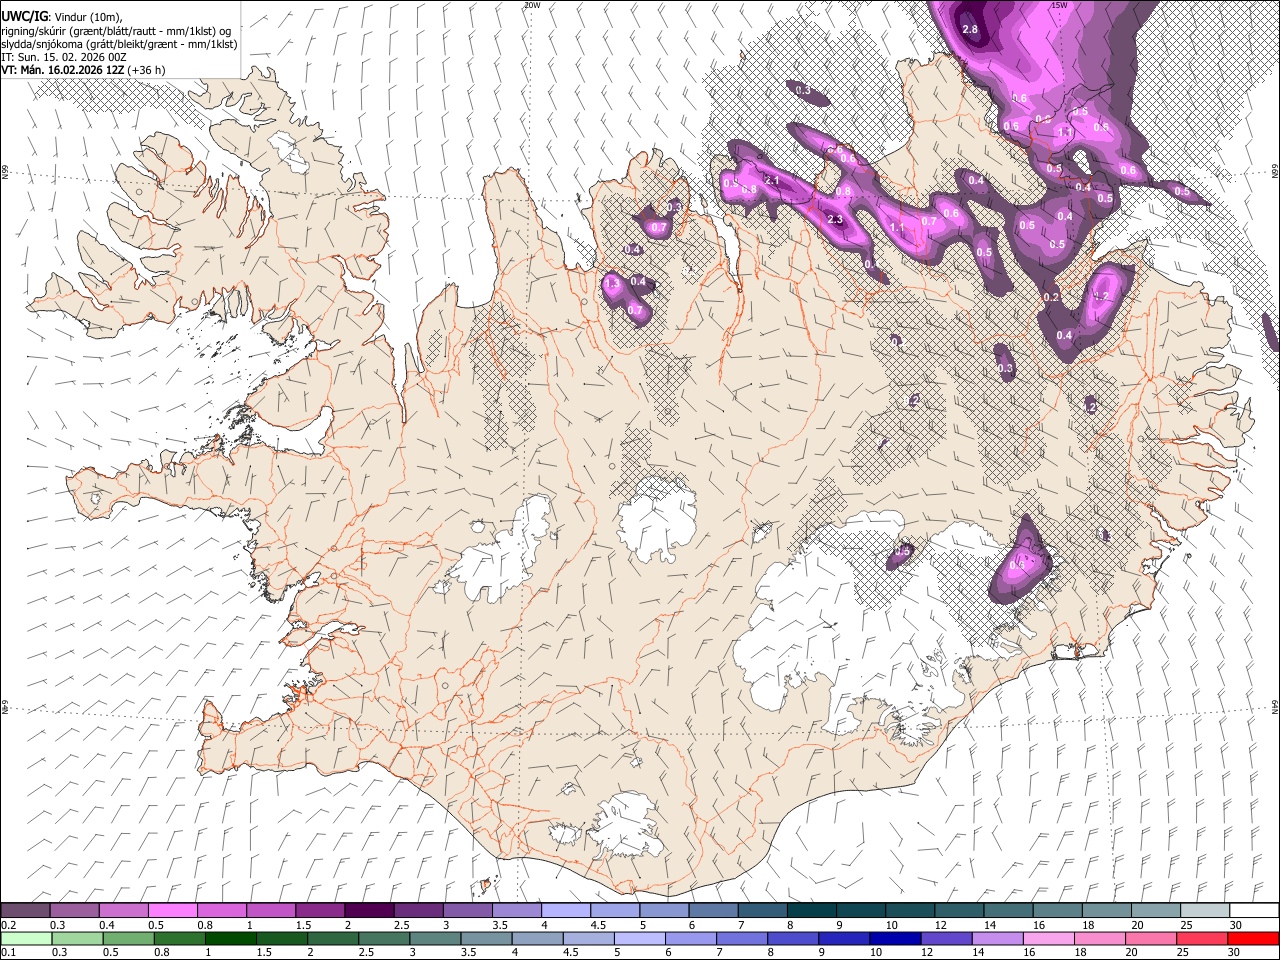Image resolution: width=1280 pixels, height=960 pixels.
Task: Pick the darkest purple upper swatch between 2 and 2.5
Action: click(x=369, y=910)
